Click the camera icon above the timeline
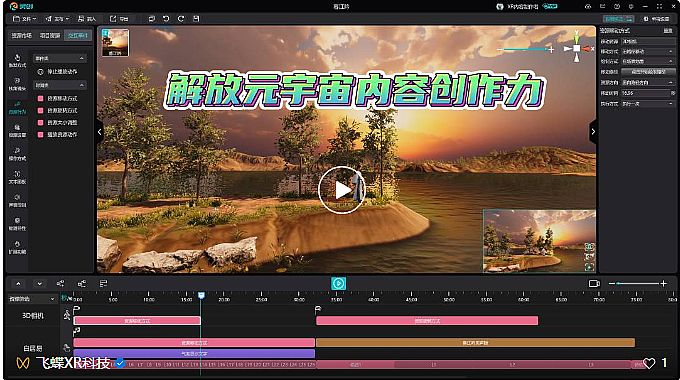The width and height of the screenshot is (680, 380). [594, 283]
